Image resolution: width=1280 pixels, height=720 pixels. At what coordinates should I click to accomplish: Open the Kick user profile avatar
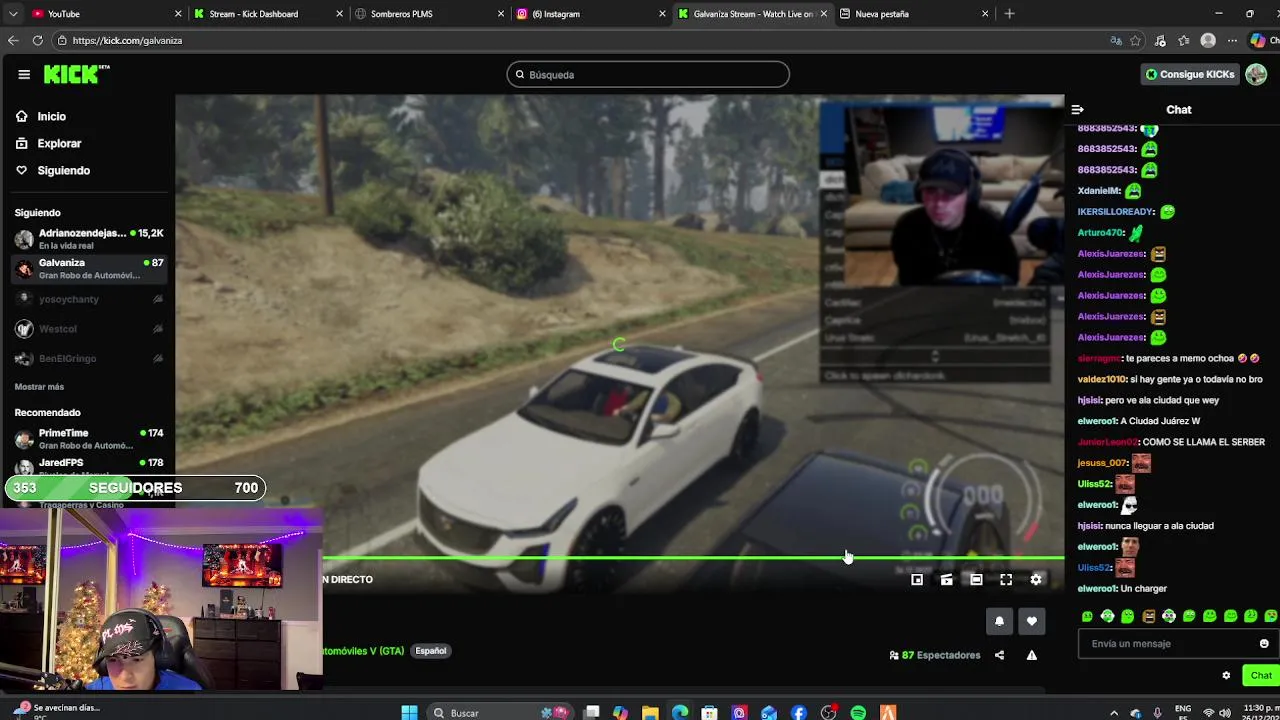pos(1257,74)
